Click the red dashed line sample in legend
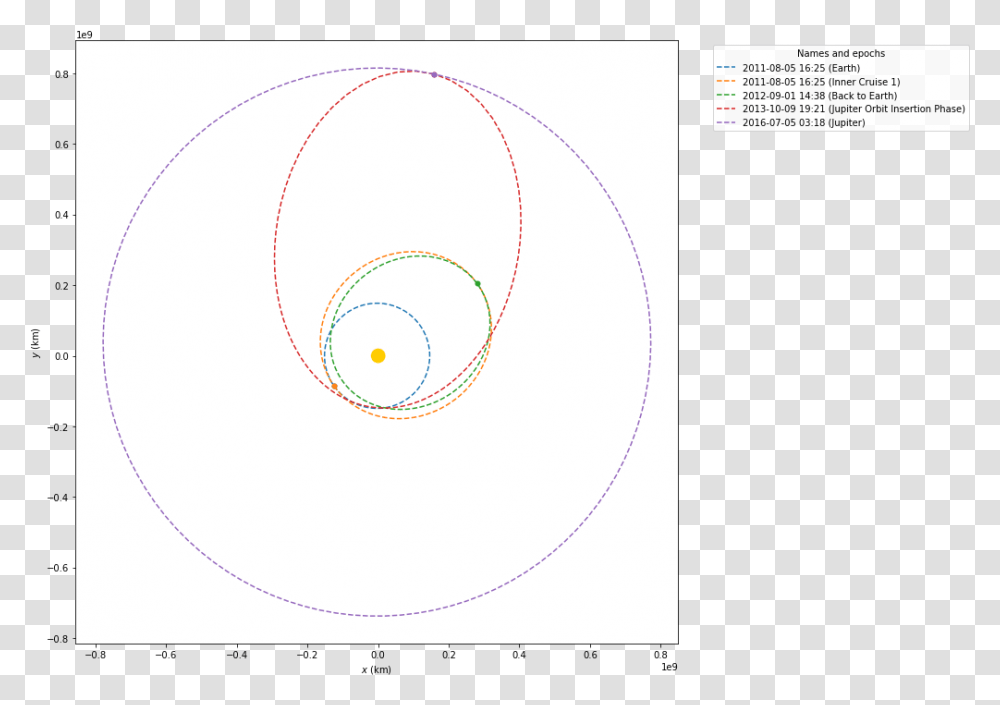 [726, 109]
